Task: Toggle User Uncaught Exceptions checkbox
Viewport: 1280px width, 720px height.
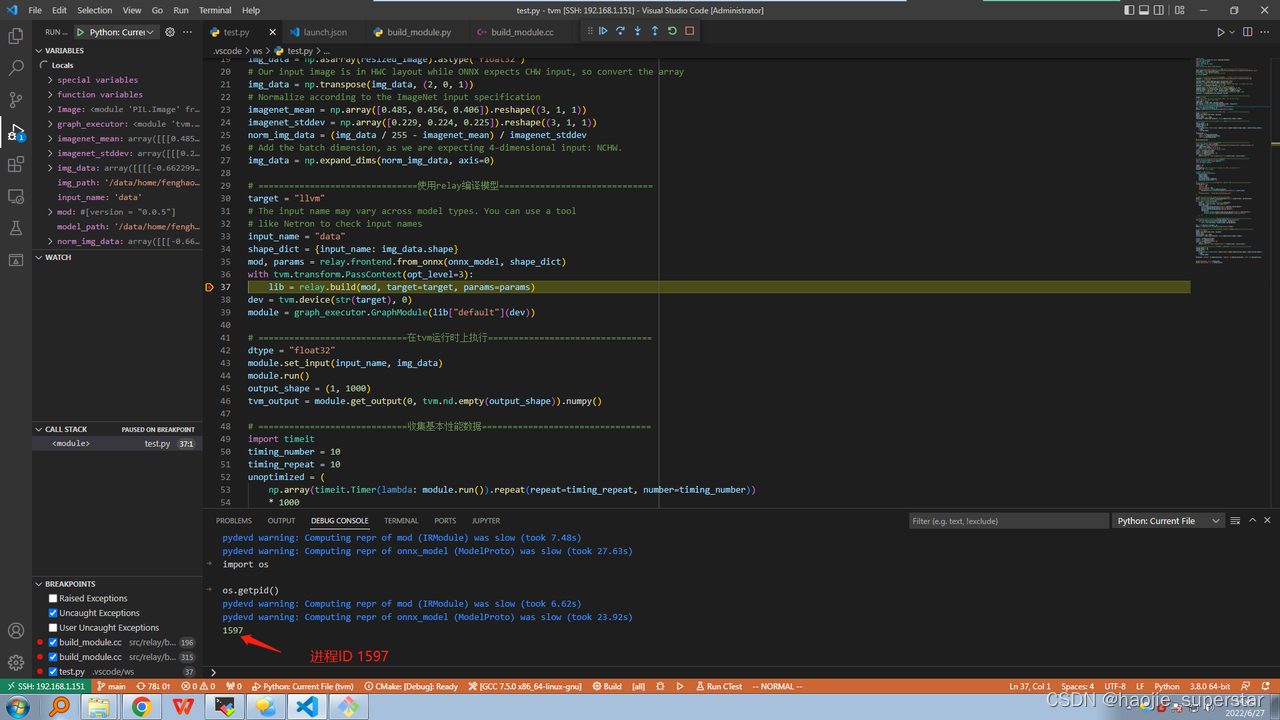Action: (53, 628)
